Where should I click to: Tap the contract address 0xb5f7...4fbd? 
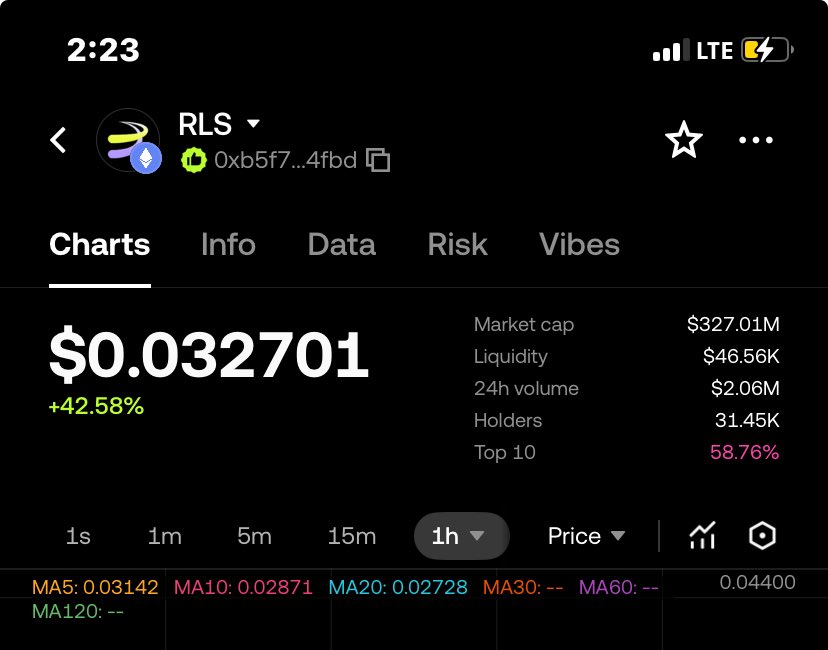(286, 160)
